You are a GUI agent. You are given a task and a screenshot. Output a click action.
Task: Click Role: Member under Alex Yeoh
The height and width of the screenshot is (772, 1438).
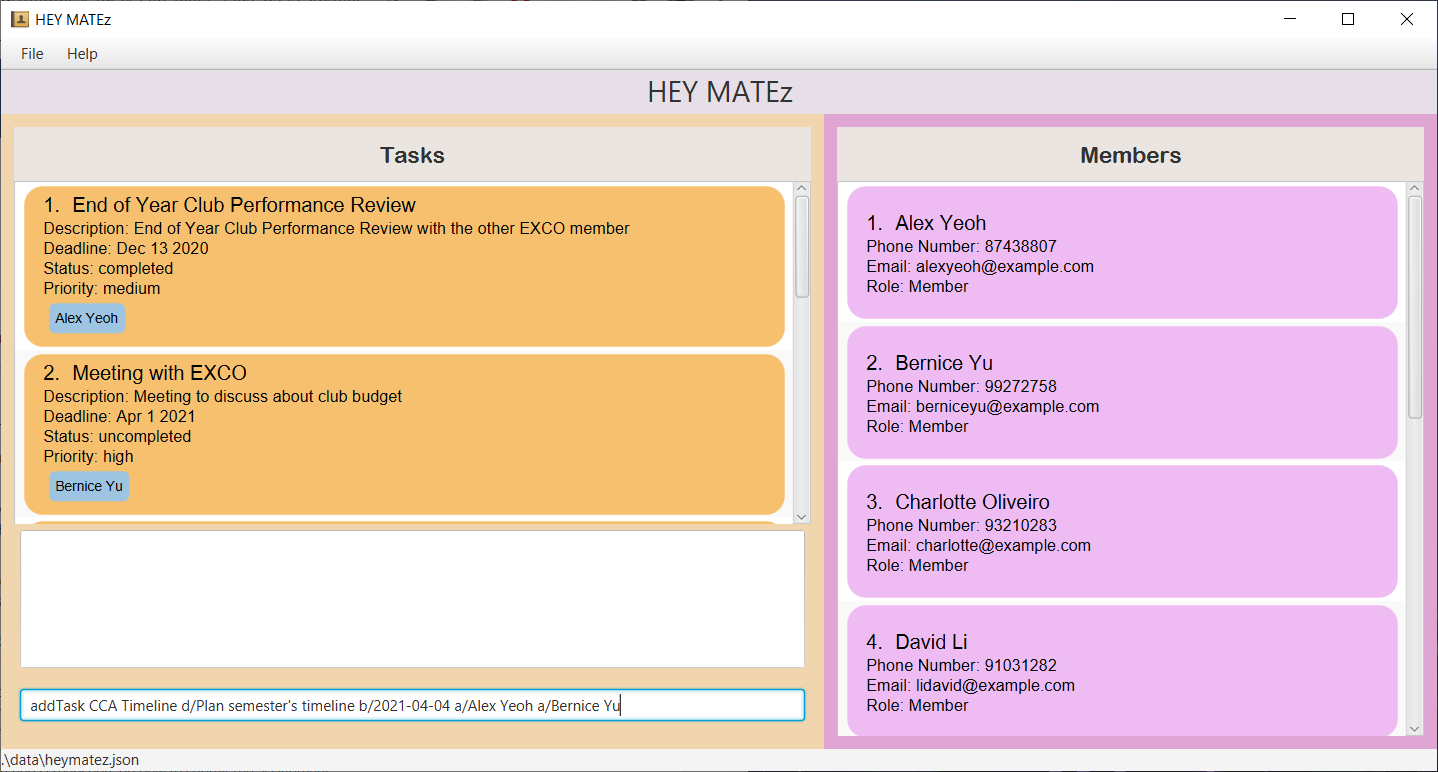tap(917, 286)
